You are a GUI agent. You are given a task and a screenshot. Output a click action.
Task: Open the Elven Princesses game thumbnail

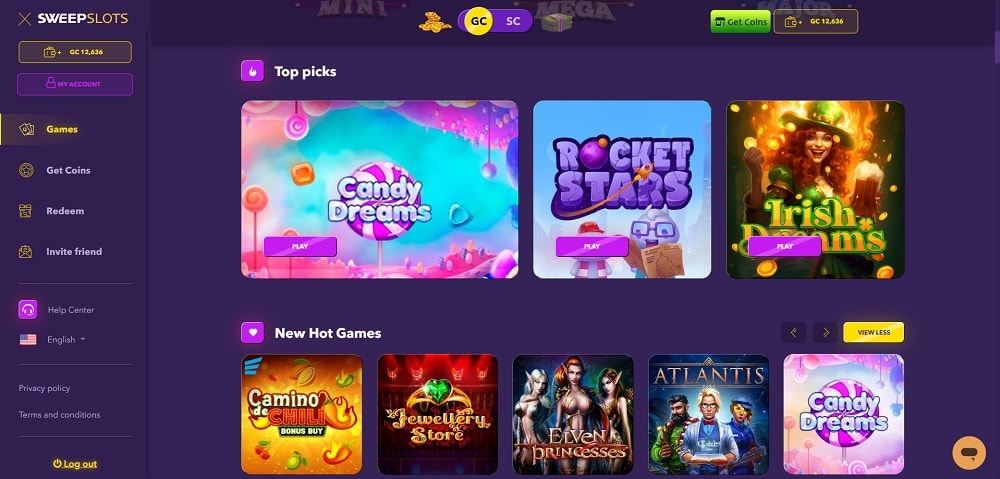573,415
